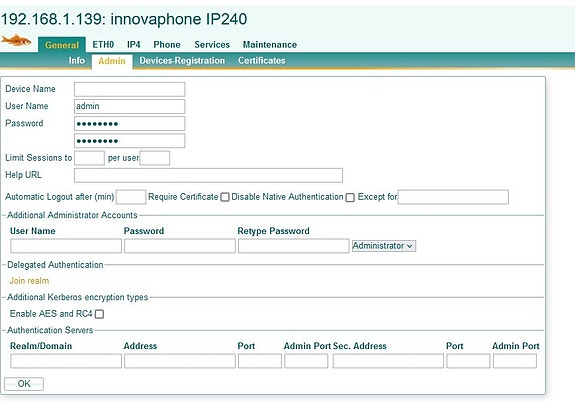Check Enable AES and RC4

(99, 314)
